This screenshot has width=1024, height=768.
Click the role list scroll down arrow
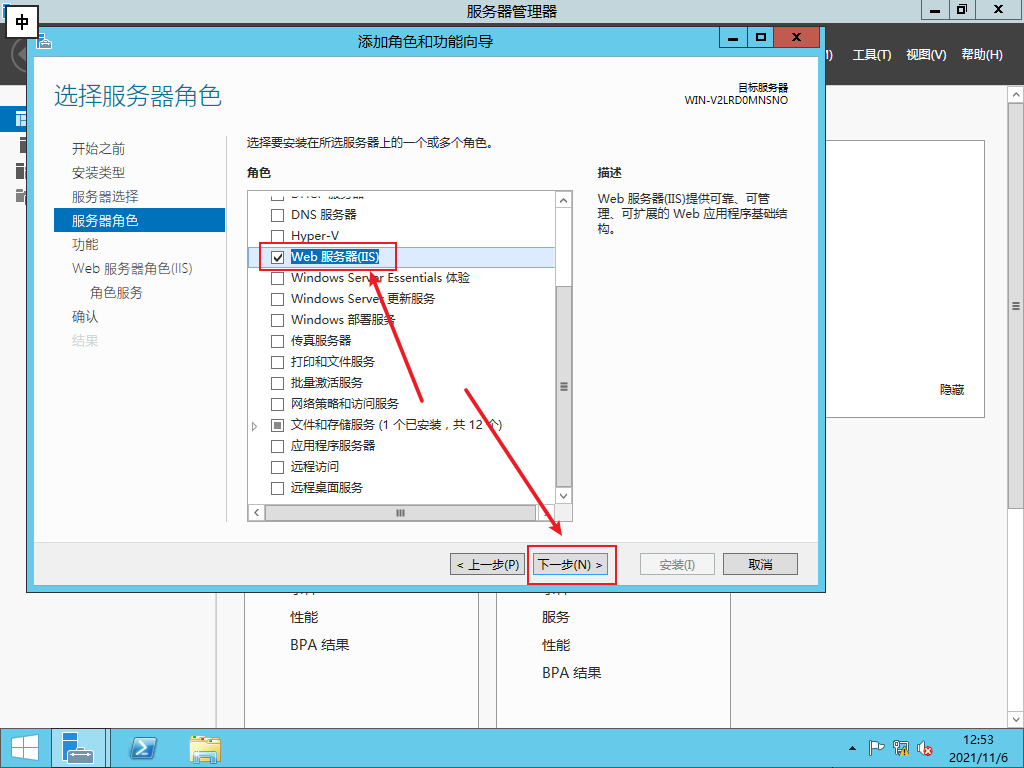(x=564, y=496)
